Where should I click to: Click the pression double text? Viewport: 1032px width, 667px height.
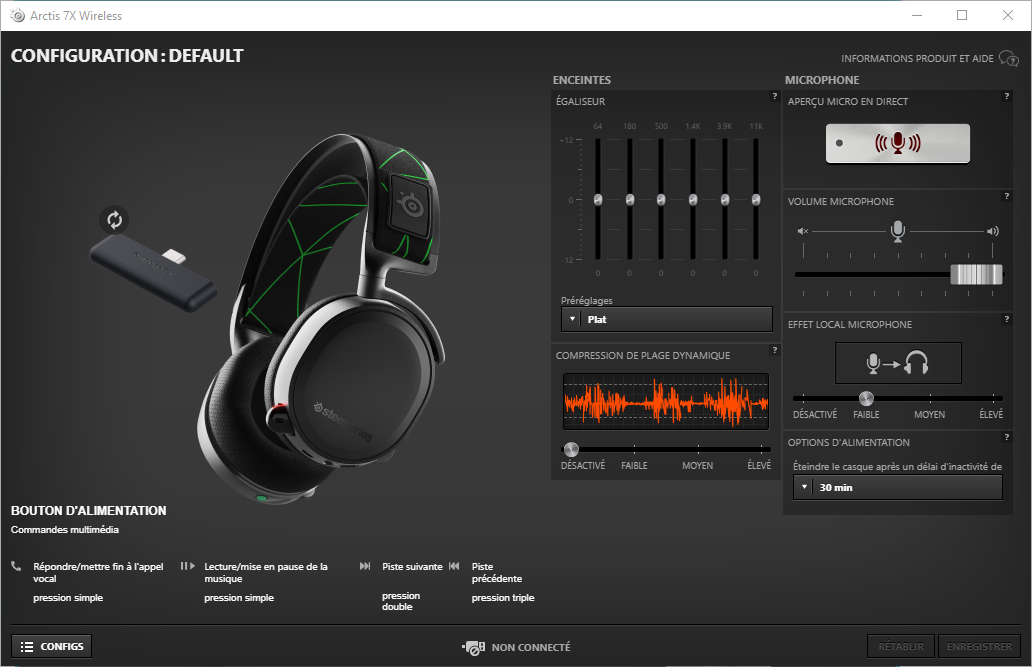[401, 601]
